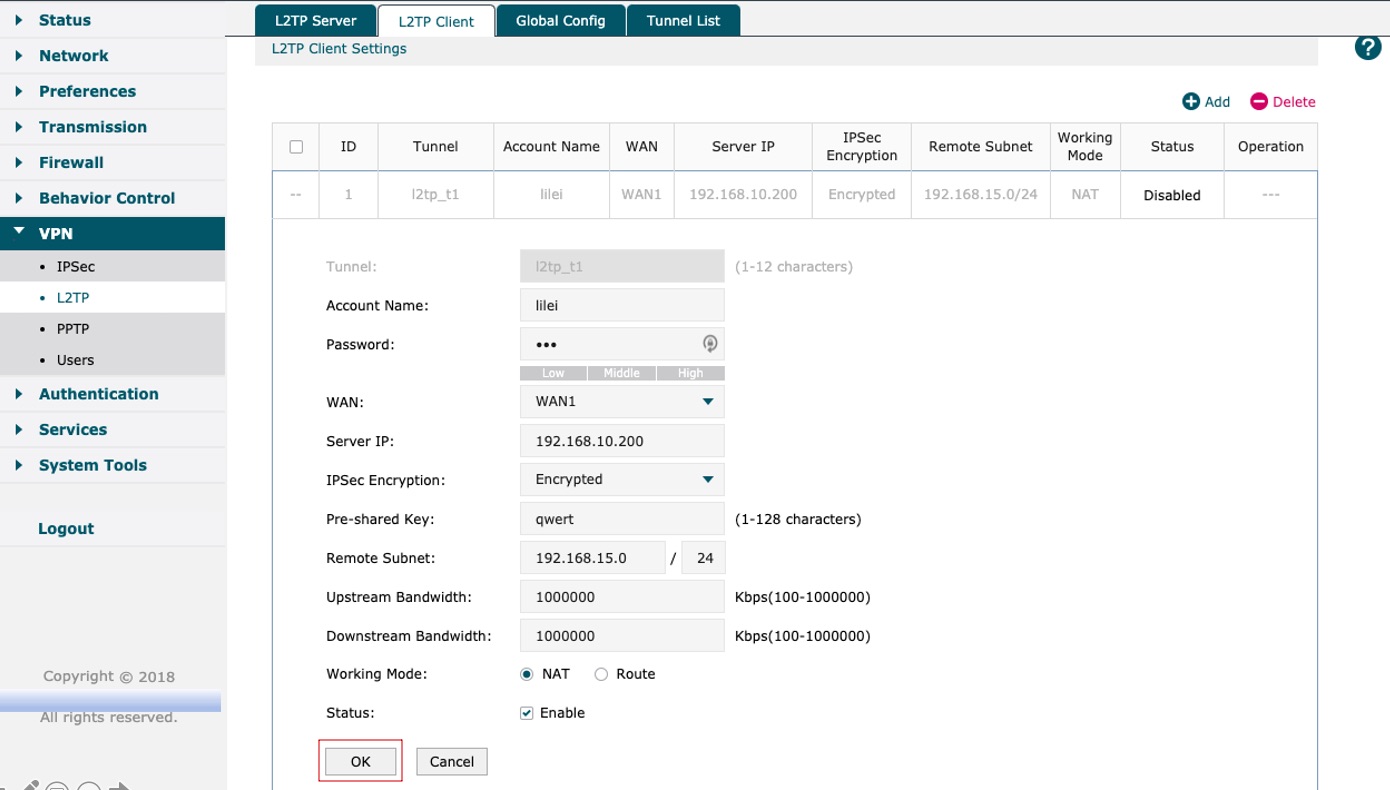This screenshot has width=1390, height=790.
Task: Open the PPTP submenu item
Action: click(112, 329)
